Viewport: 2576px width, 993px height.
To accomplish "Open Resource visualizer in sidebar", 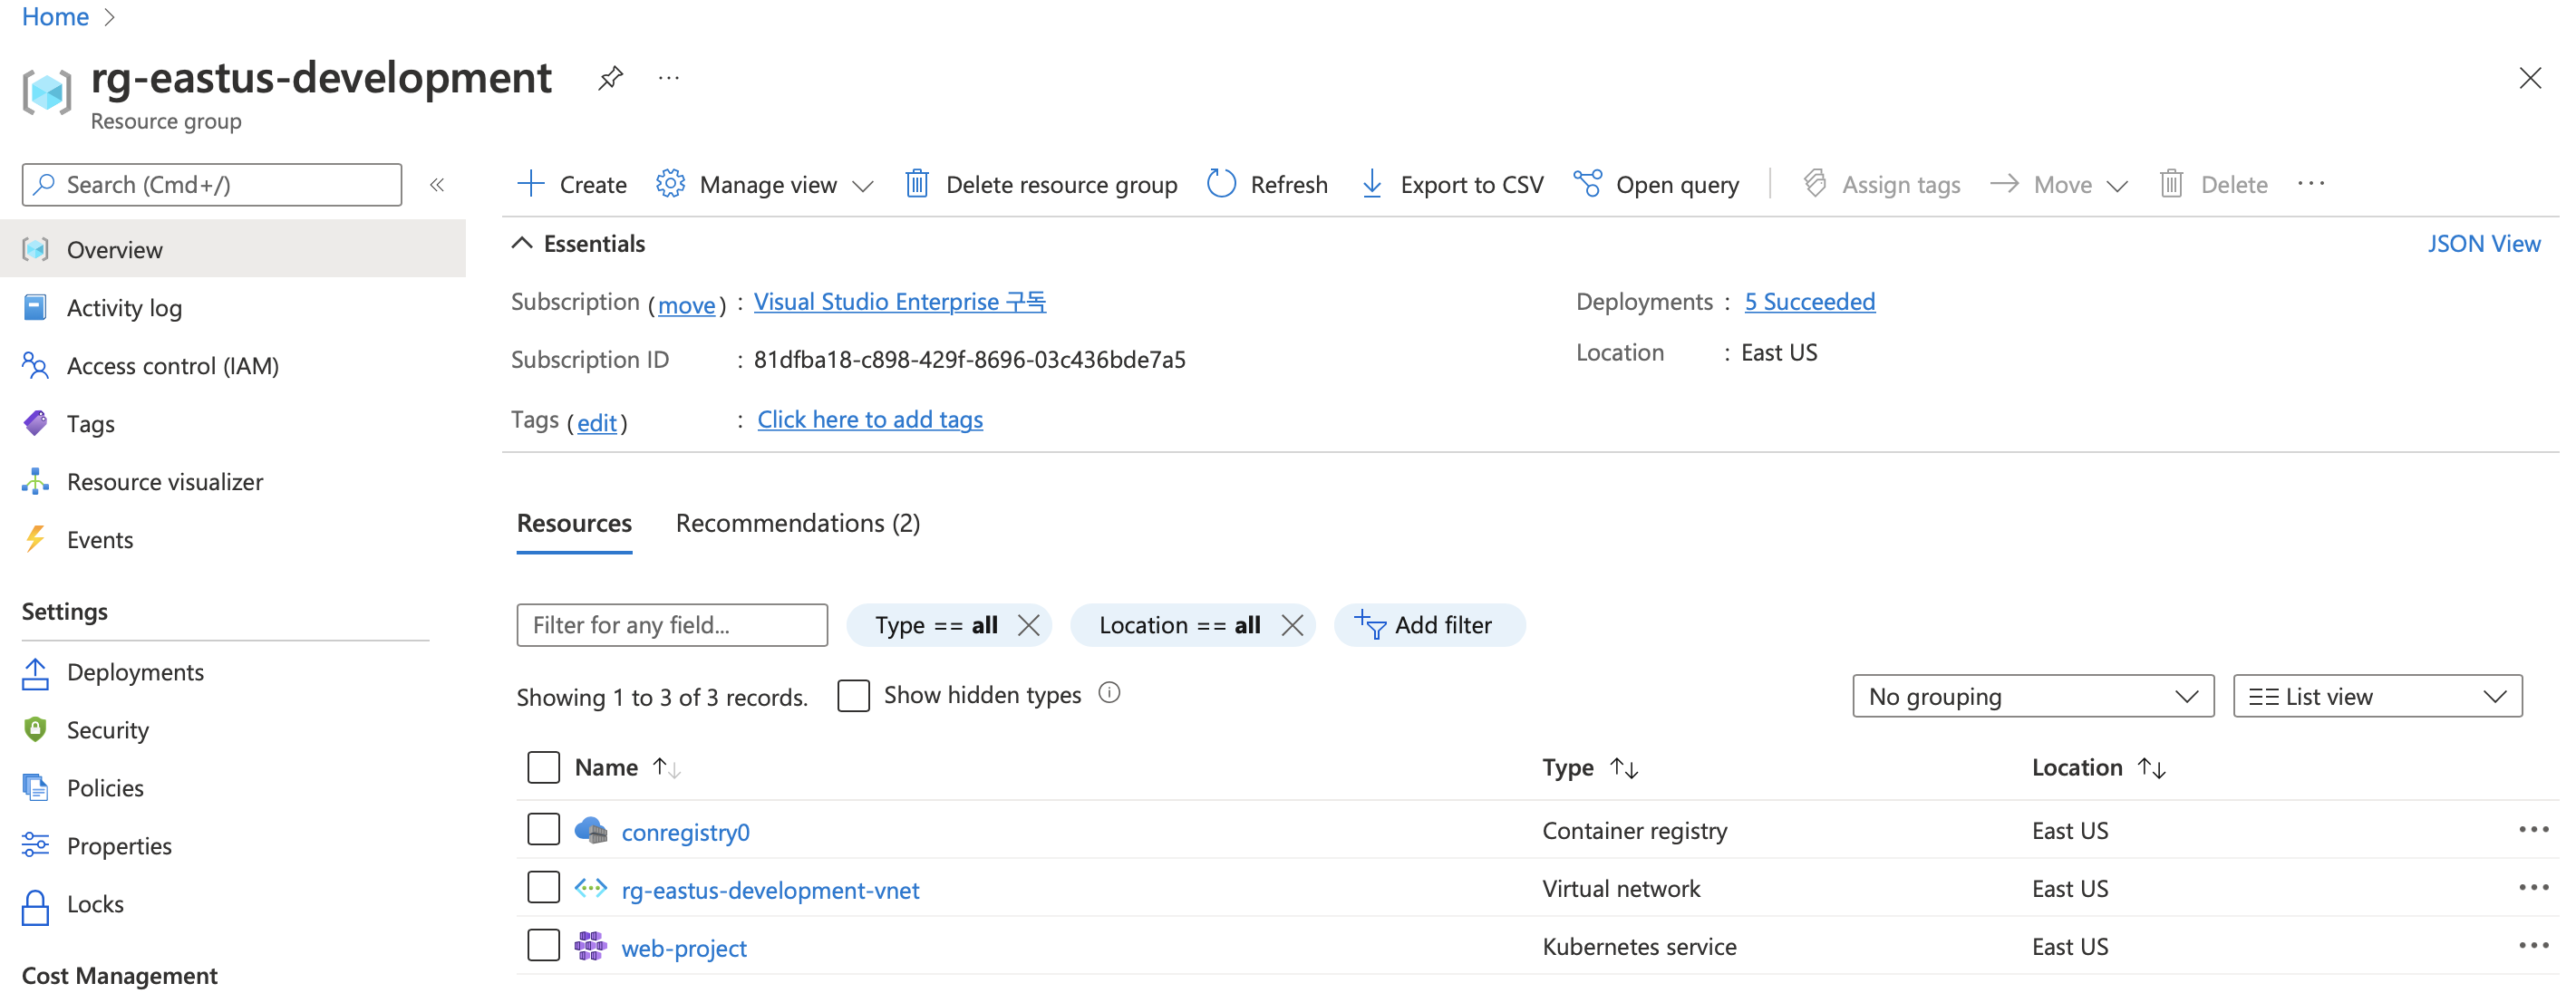I will pyautogui.click(x=165, y=482).
